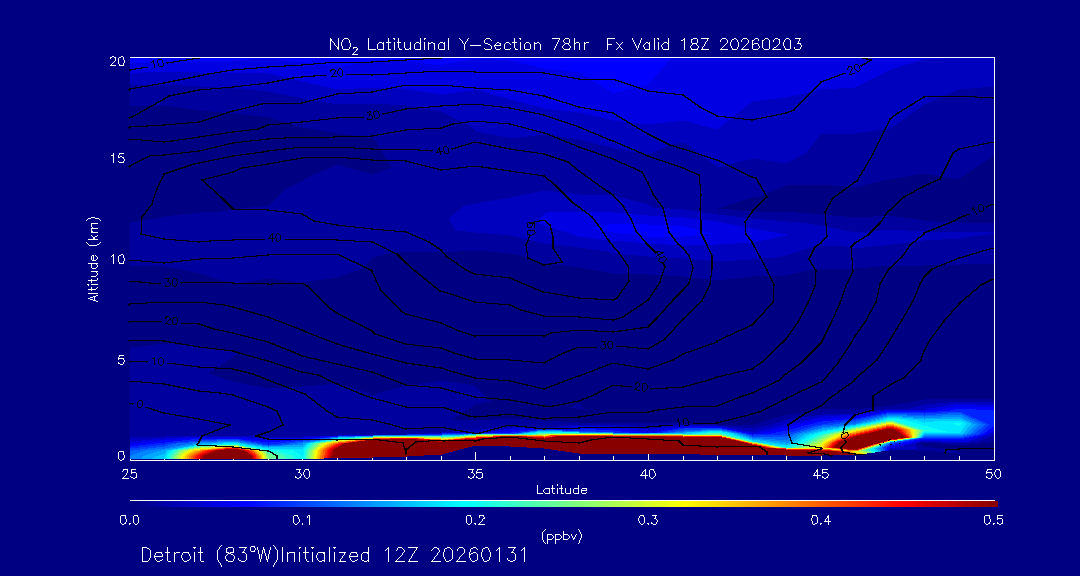Viewport: 1080px width, 576px height.
Task: Click the (ppbv) units label
Action: pos(561,536)
